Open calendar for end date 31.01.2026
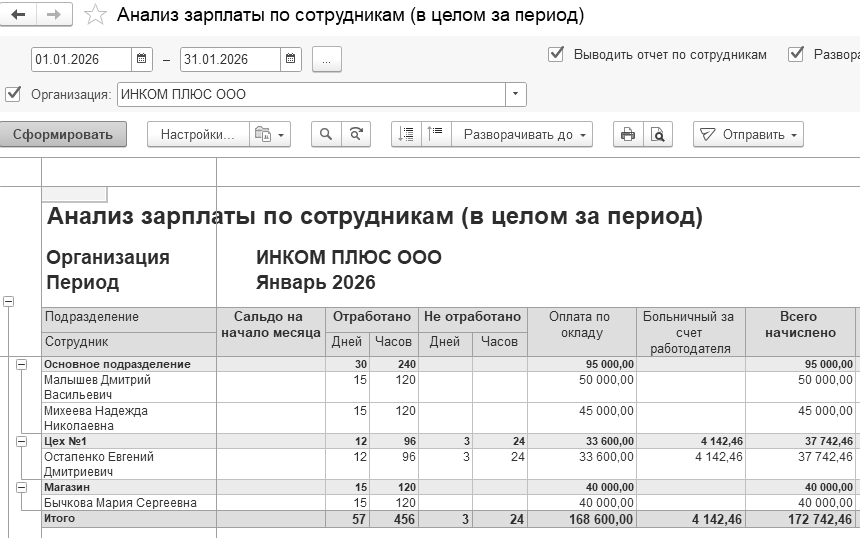Screen dimensions: 860x538 tap(291, 59)
